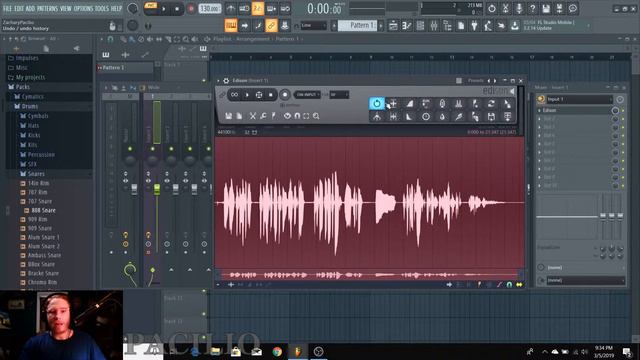Open the PATTERNS menu
This screenshot has width=640, height=360.
click(48, 8)
